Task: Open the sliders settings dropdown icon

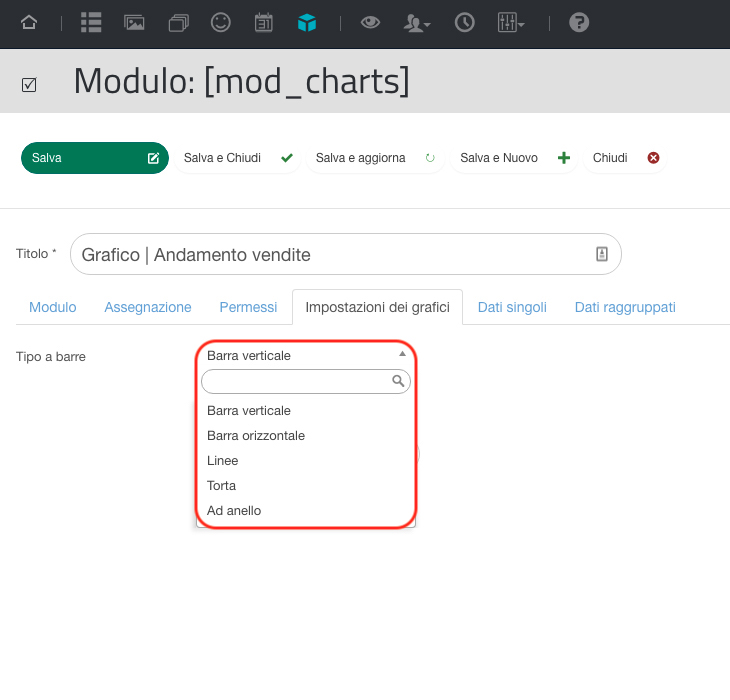Action: tap(511, 22)
